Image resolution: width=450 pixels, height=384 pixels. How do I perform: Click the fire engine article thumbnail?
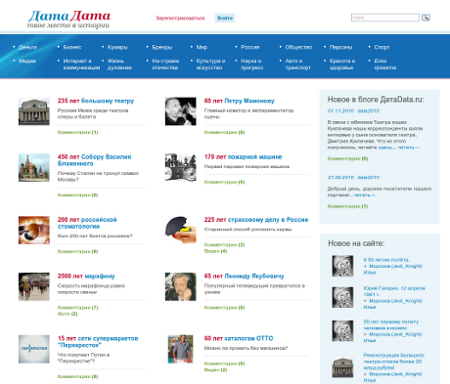[181, 168]
